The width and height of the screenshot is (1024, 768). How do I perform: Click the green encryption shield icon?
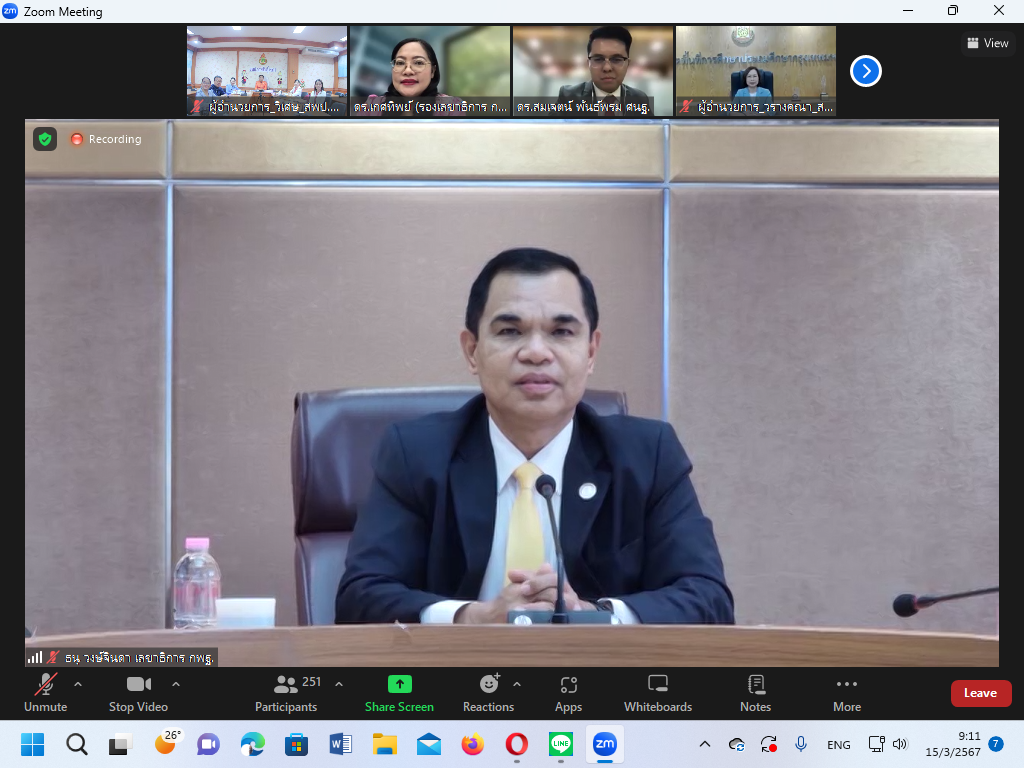45,139
